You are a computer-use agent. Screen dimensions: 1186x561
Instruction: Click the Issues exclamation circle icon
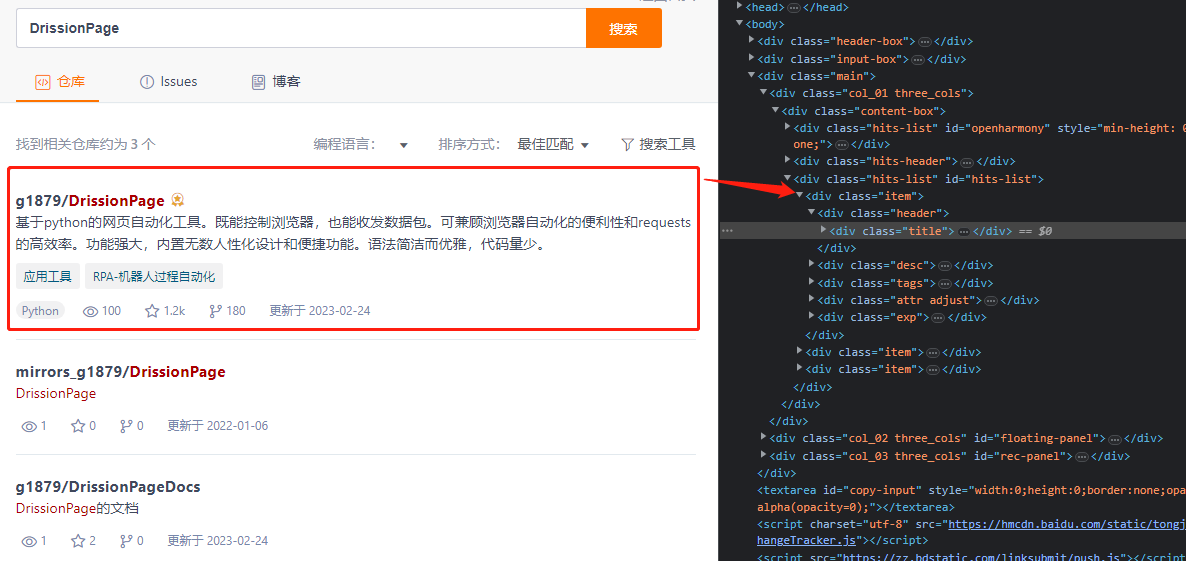[147, 82]
